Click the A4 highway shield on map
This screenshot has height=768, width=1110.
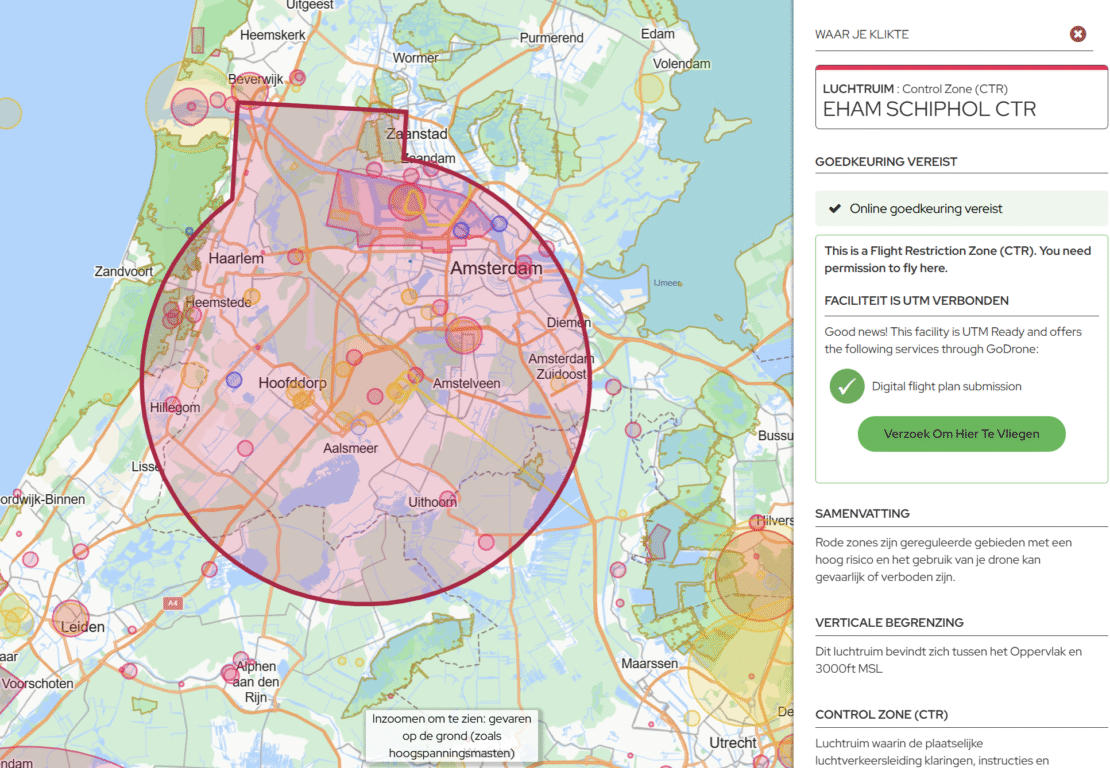pos(172,604)
